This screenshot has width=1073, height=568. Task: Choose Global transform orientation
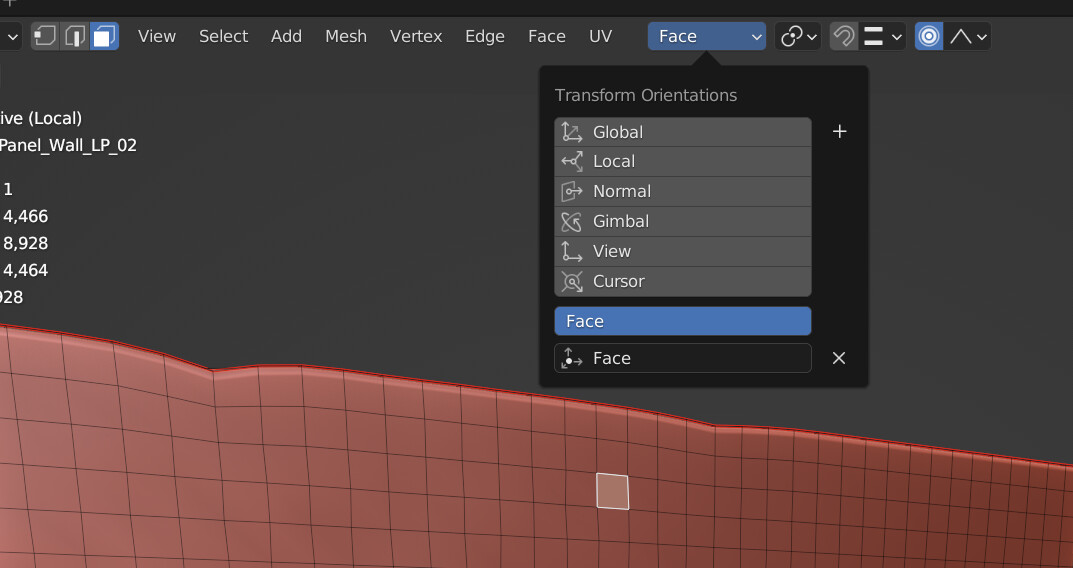pos(683,132)
